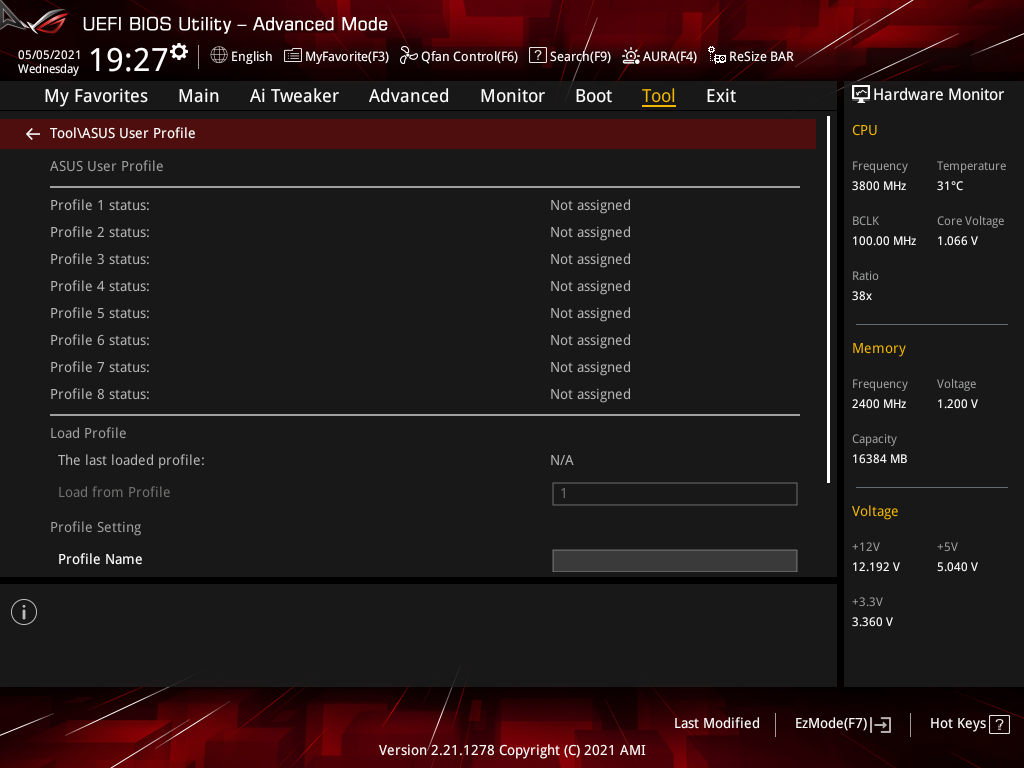Click the EzMode(F7) exit arrow icon
Screen dimensions: 1024x768
(x=881, y=724)
